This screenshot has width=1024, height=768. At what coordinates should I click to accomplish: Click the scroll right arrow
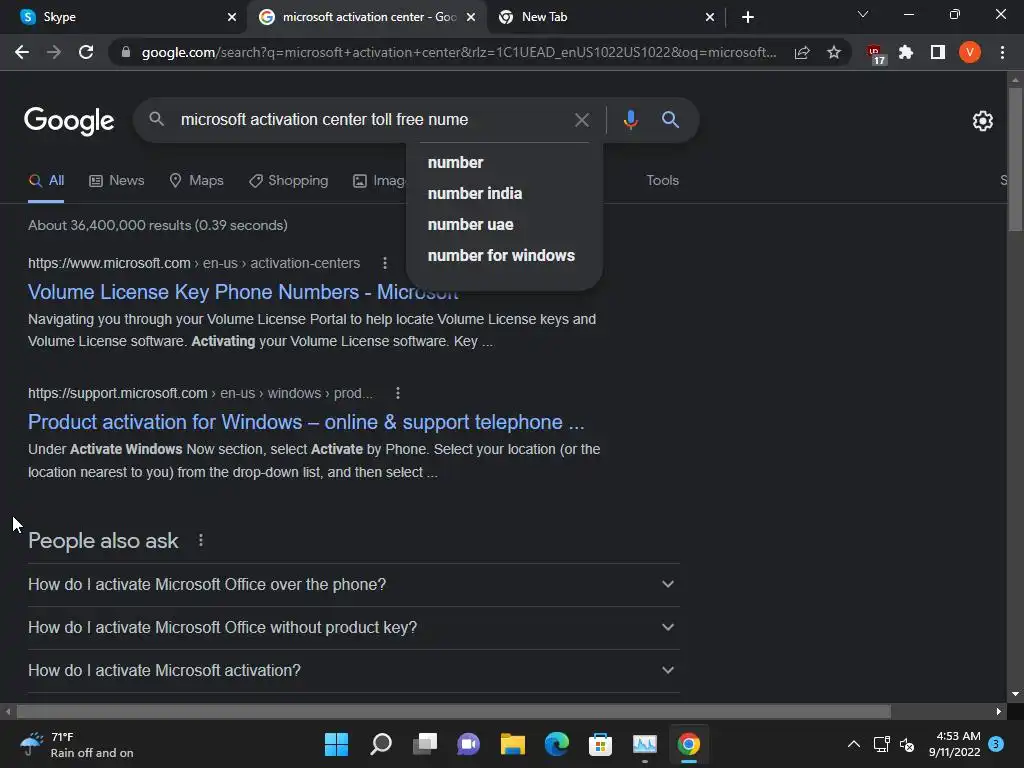(999, 711)
